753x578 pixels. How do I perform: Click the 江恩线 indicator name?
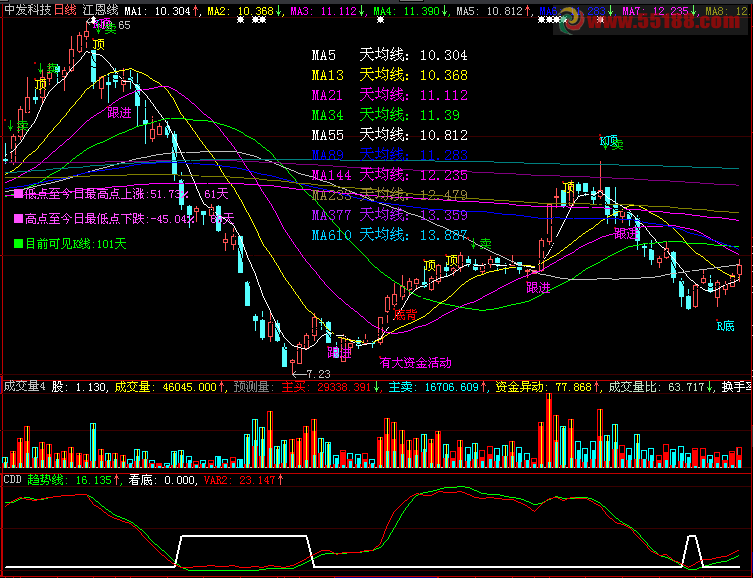click(100, 10)
